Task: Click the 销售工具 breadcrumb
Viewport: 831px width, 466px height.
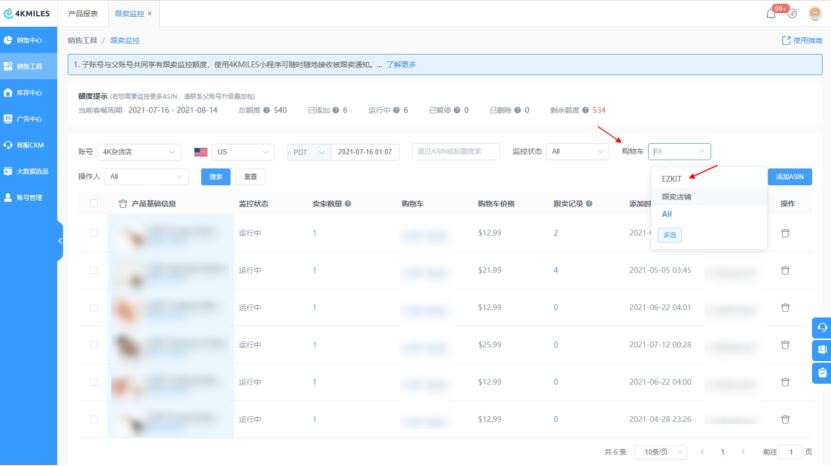Action: [x=82, y=40]
